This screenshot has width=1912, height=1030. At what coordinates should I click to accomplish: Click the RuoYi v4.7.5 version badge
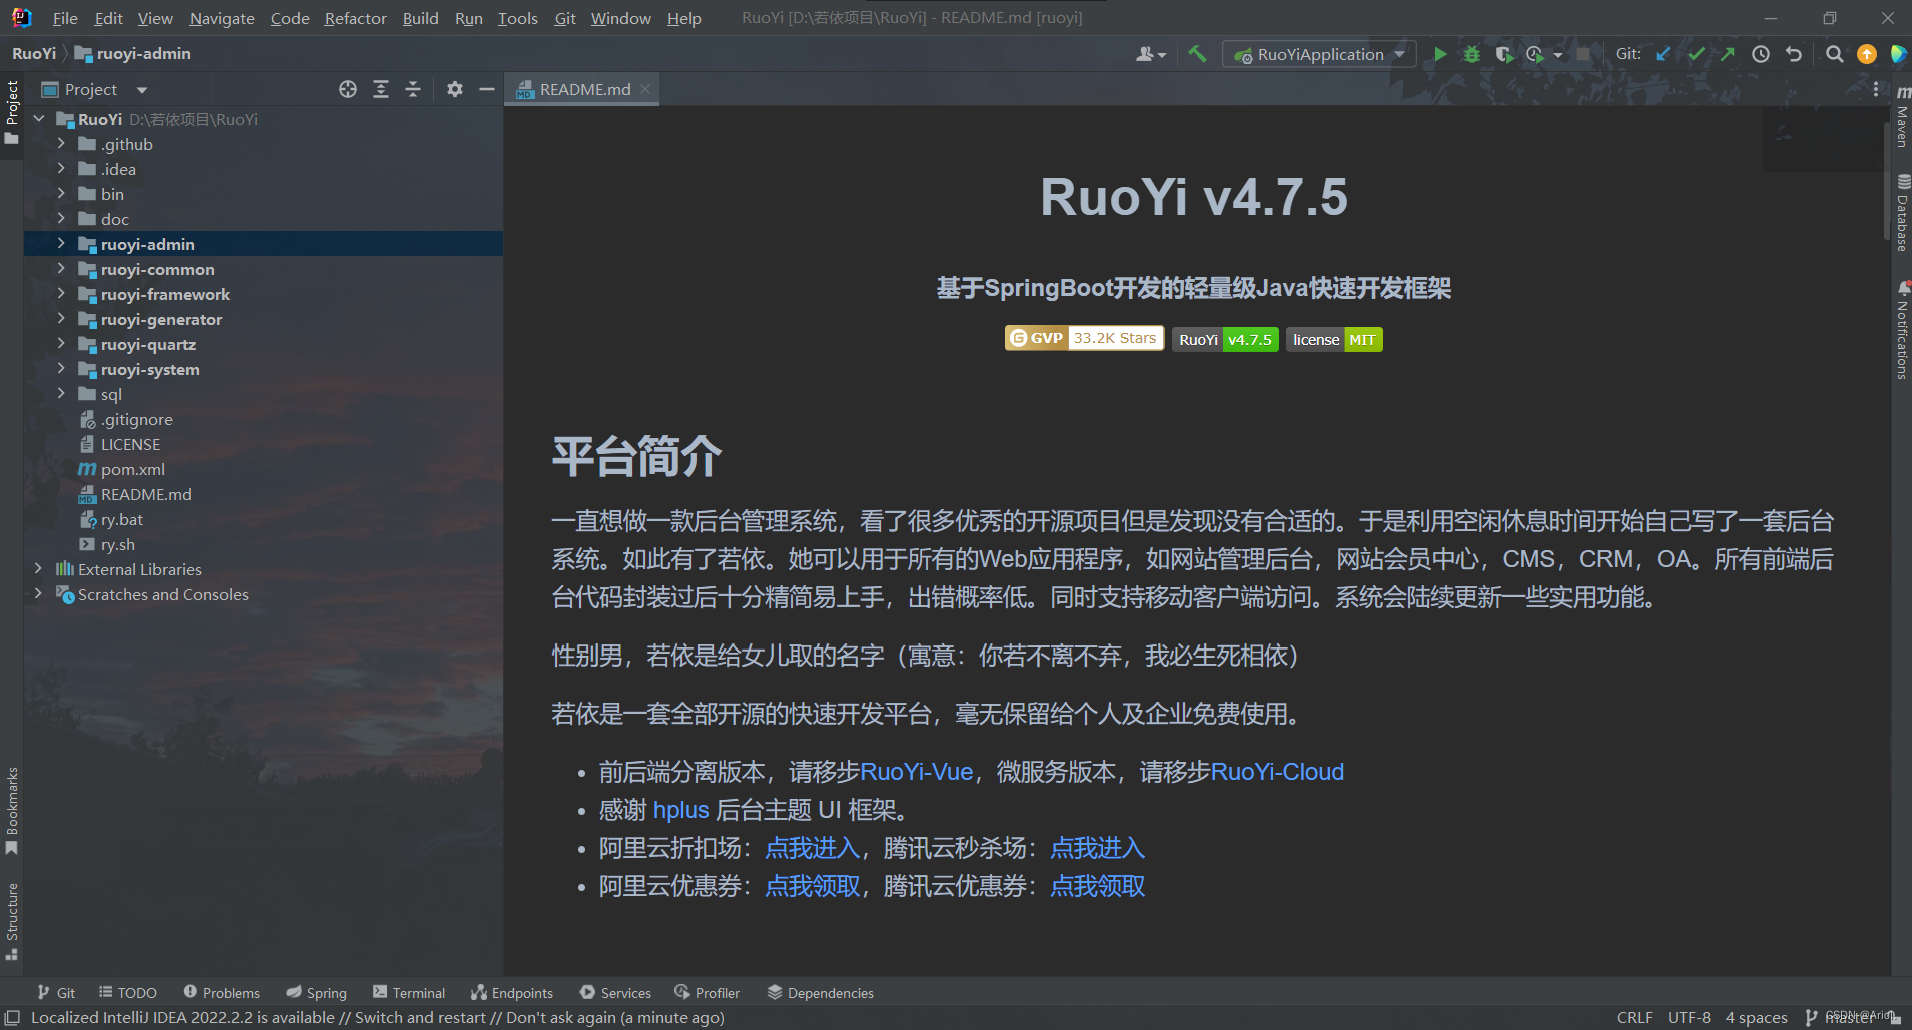tap(1225, 340)
